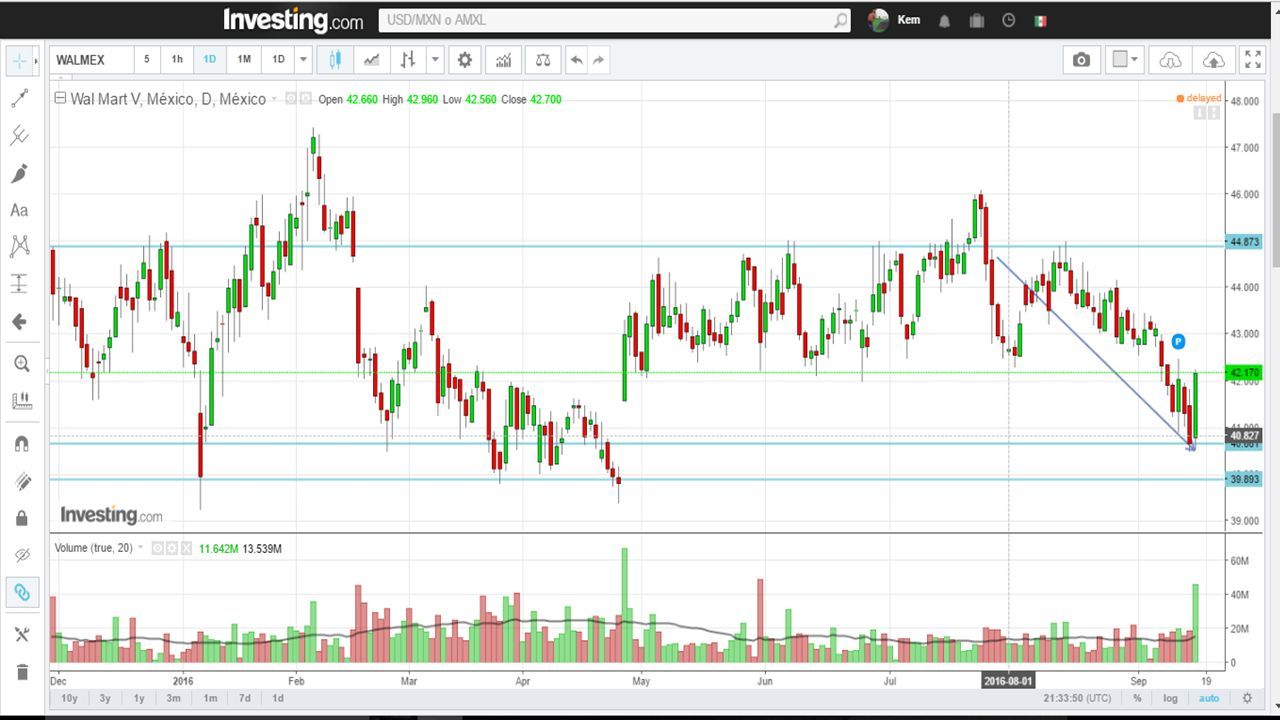Go to Investing.com home logo
The image size is (1280, 720).
[293, 20]
